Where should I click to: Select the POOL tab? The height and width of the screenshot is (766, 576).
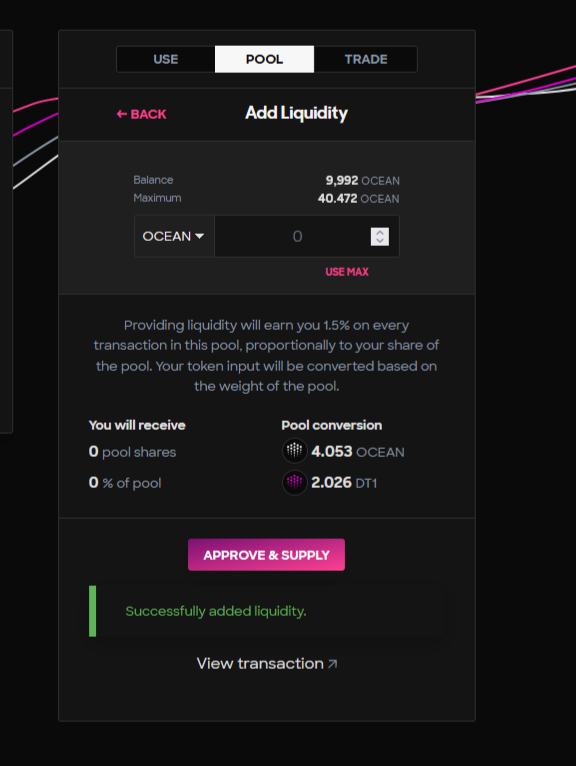pyautogui.click(x=264, y=59)
